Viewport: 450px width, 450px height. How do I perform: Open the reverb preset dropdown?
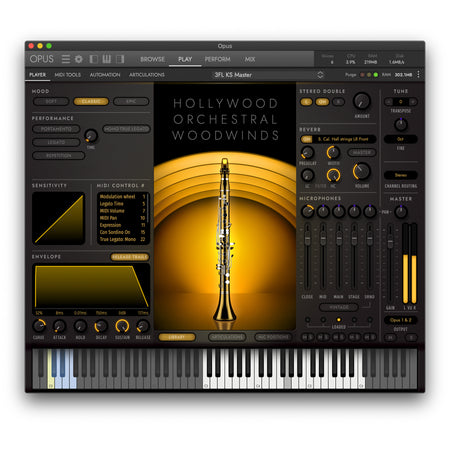click(x=343, y=139)
